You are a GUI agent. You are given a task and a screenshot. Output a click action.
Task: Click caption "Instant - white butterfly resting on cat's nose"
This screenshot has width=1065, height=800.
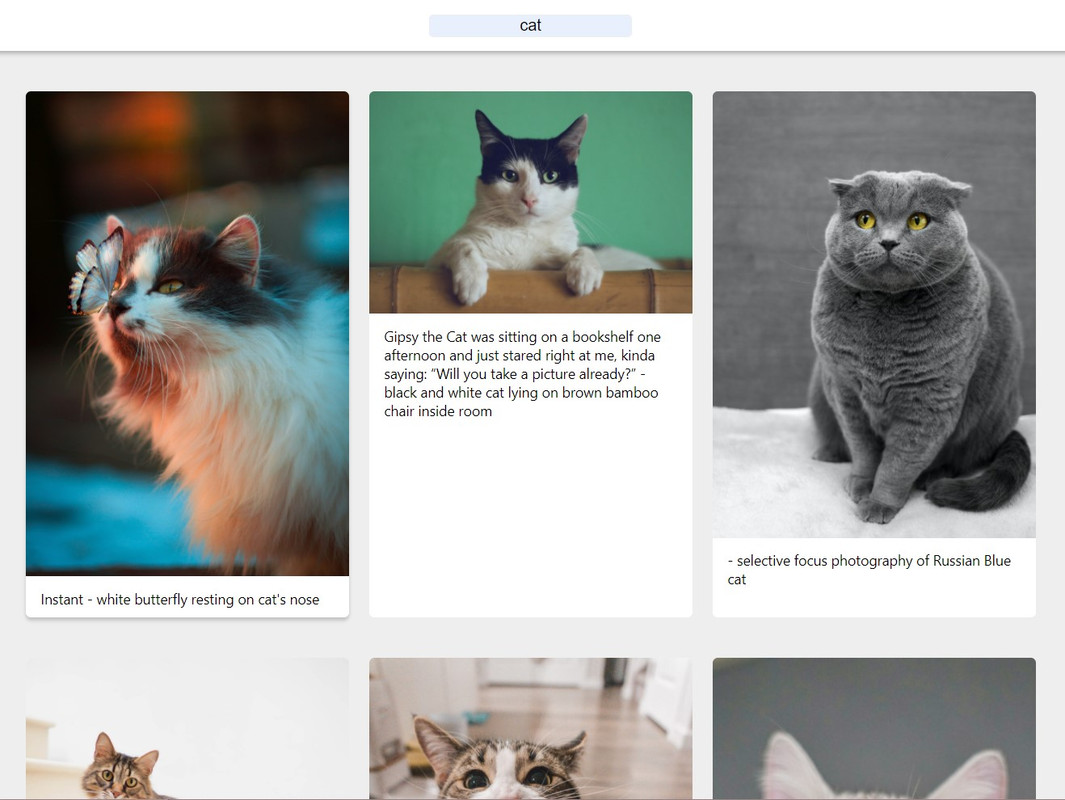pos(180,600)
